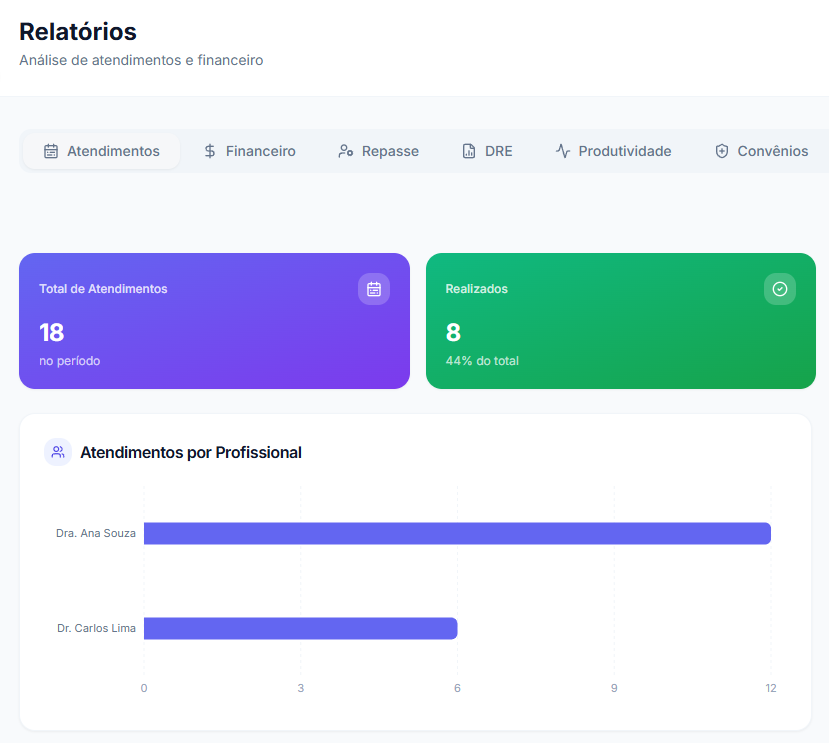This screenshot has width=829, height=743.
Task: Click the 'no período' caption
Action: coord(70,361)
